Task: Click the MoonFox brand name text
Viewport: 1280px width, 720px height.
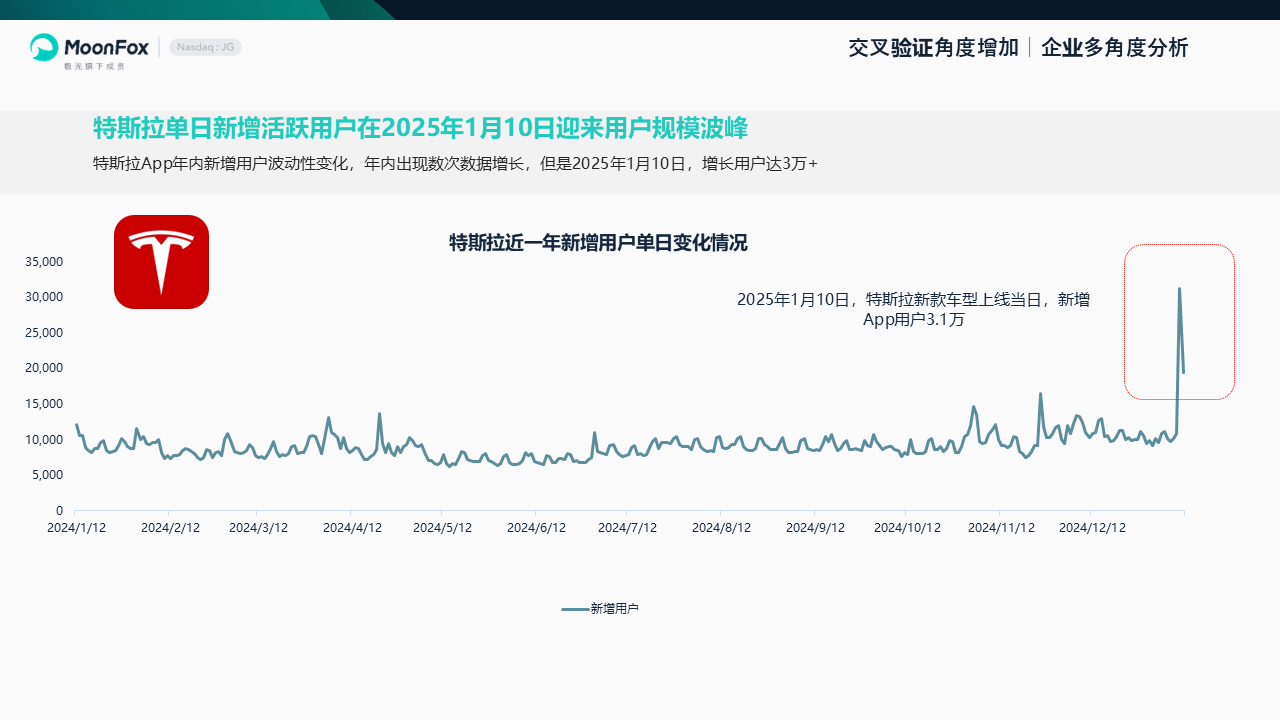Action: [x=106, y=47]
